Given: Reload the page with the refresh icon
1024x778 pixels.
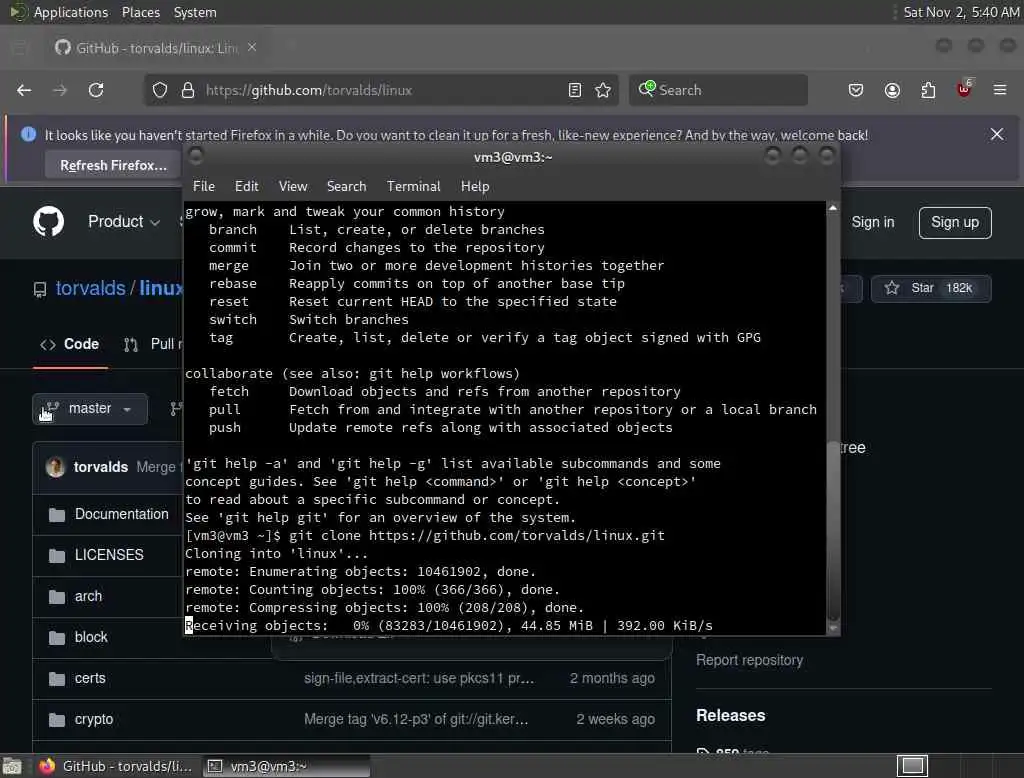Looking at the screenshot, I should tap(96, 90).
